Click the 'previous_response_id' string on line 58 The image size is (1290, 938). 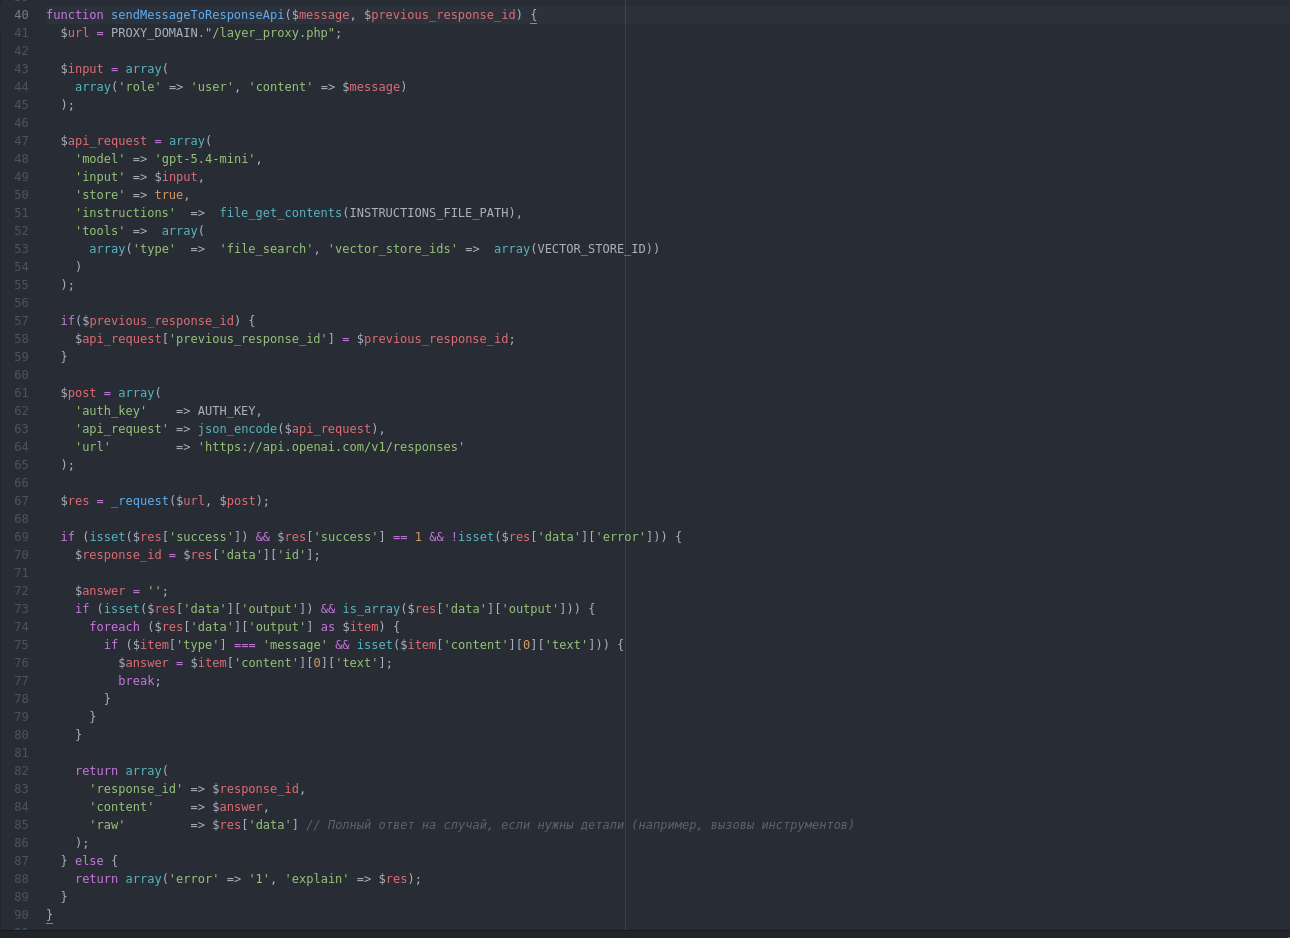coord(248,339)
